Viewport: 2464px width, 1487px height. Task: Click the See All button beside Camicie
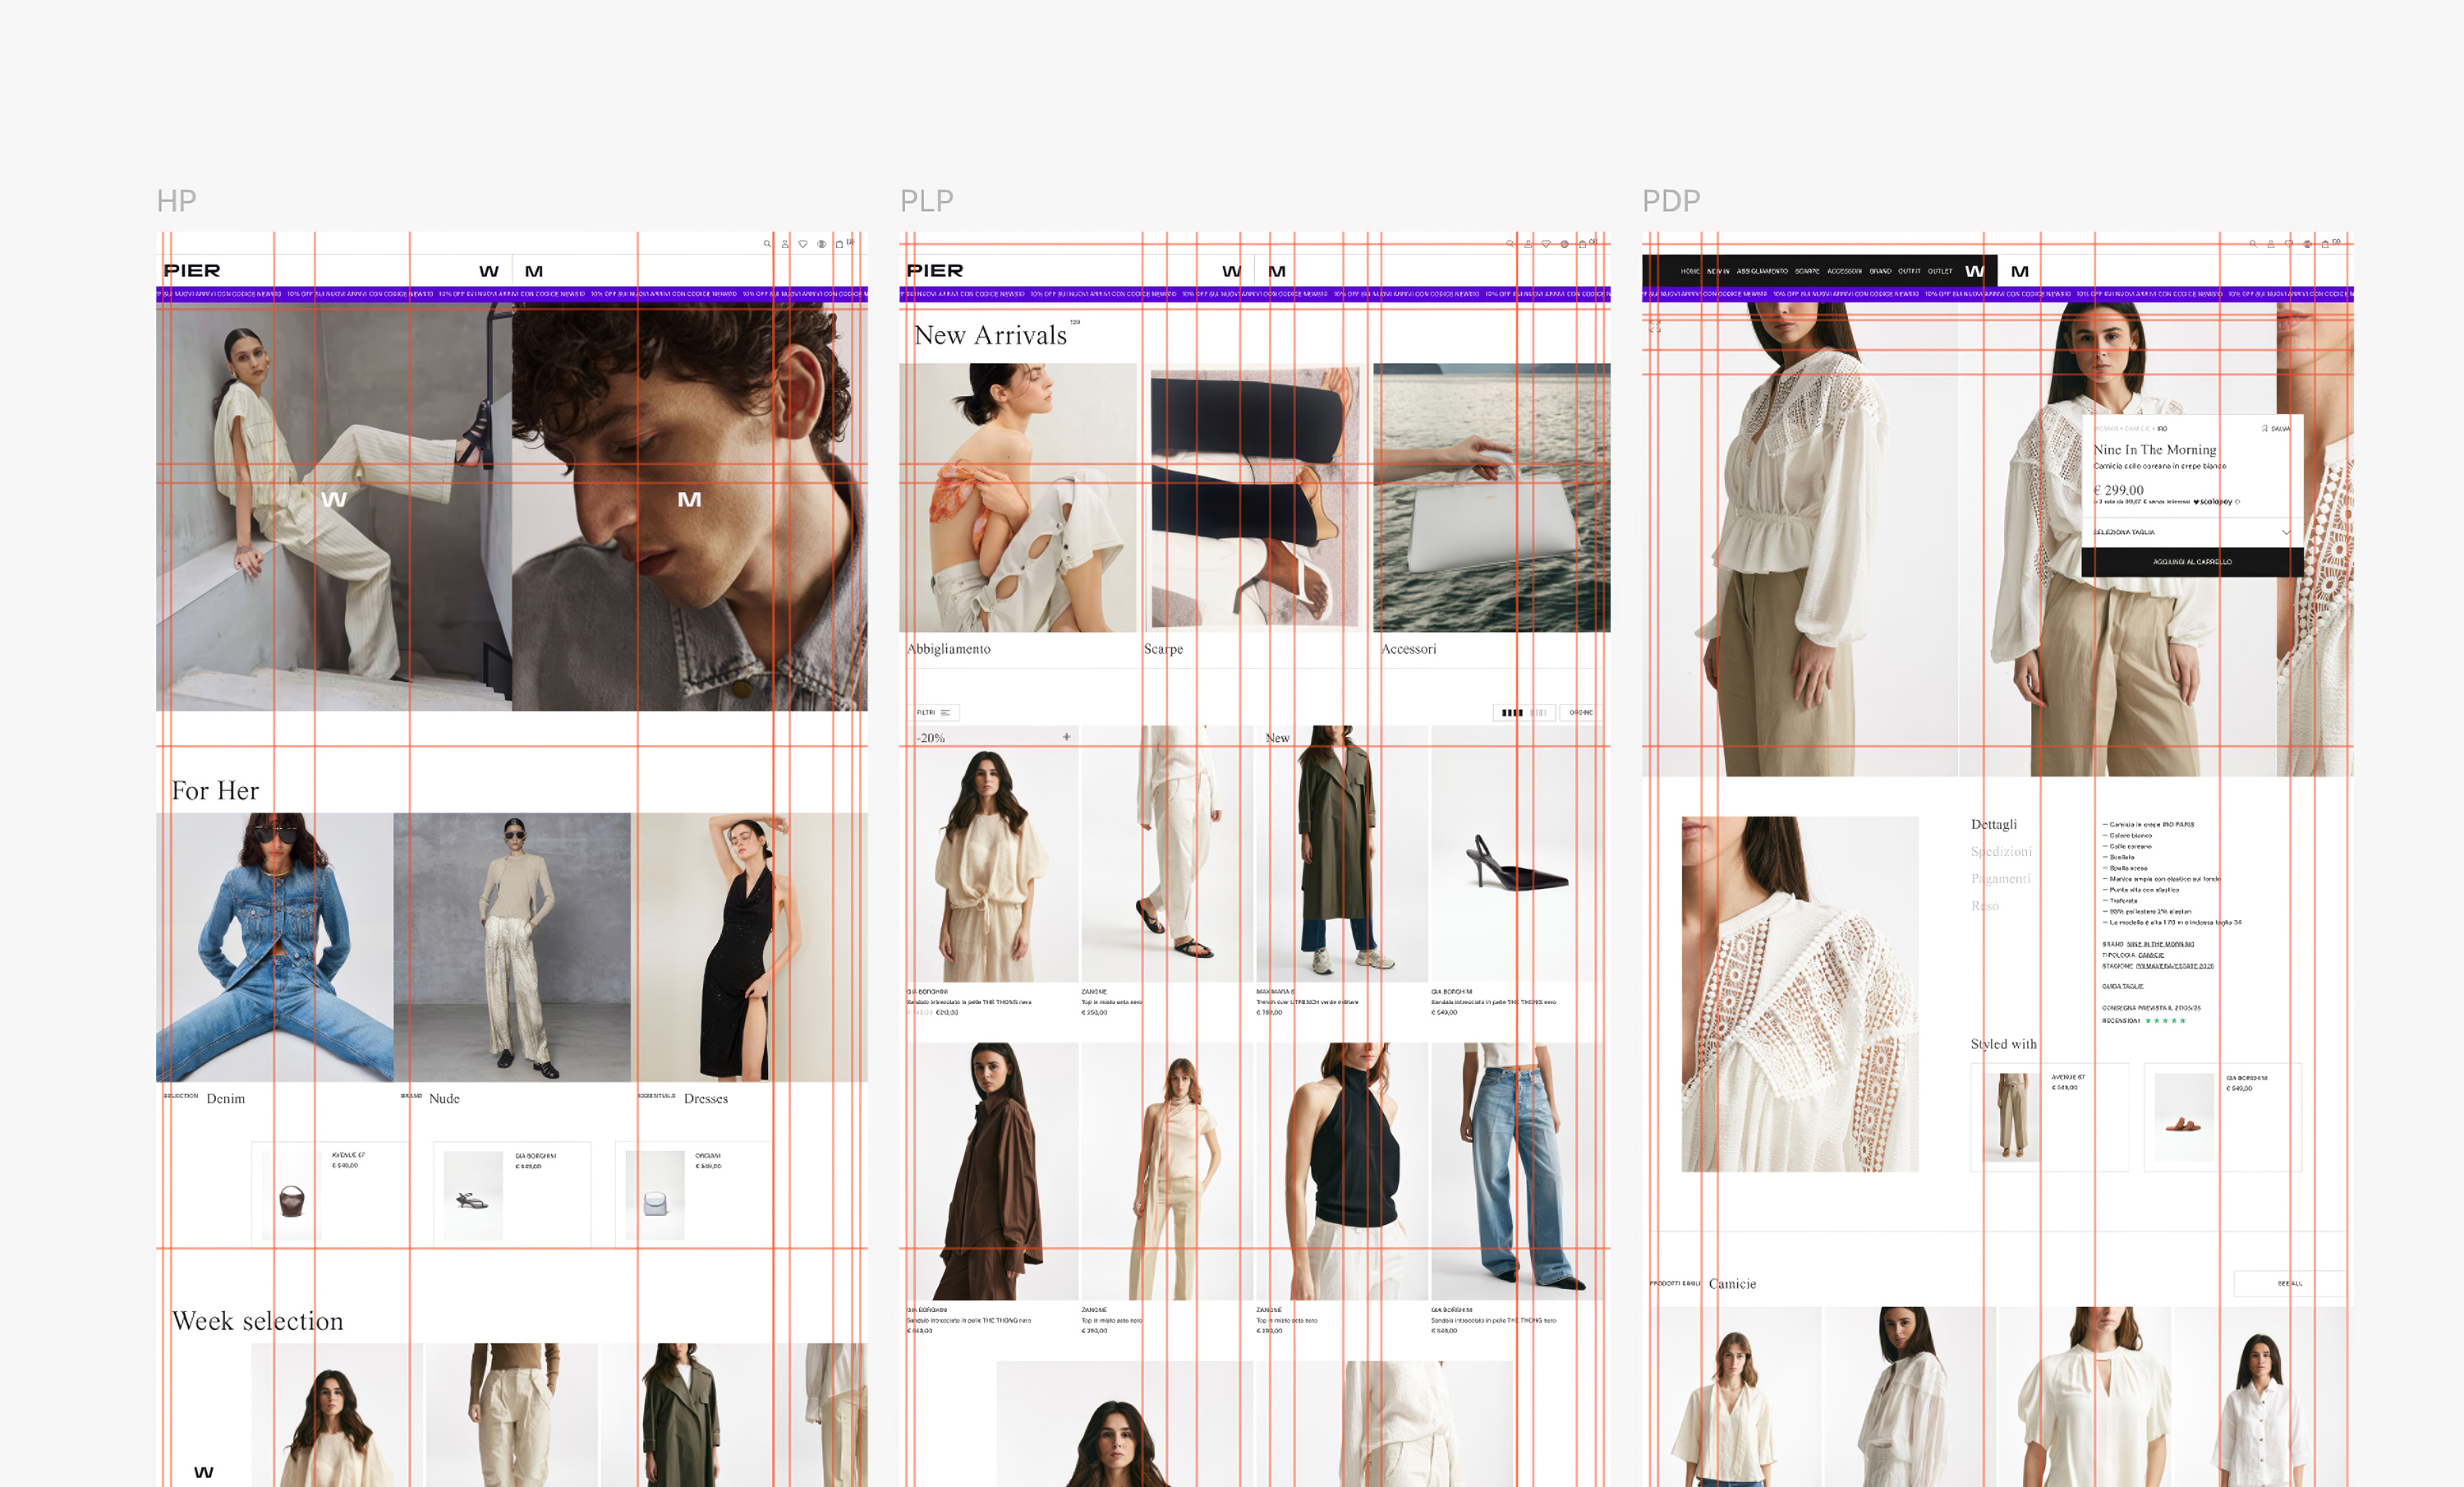pyautogui.click(x=2289, y=1283)
